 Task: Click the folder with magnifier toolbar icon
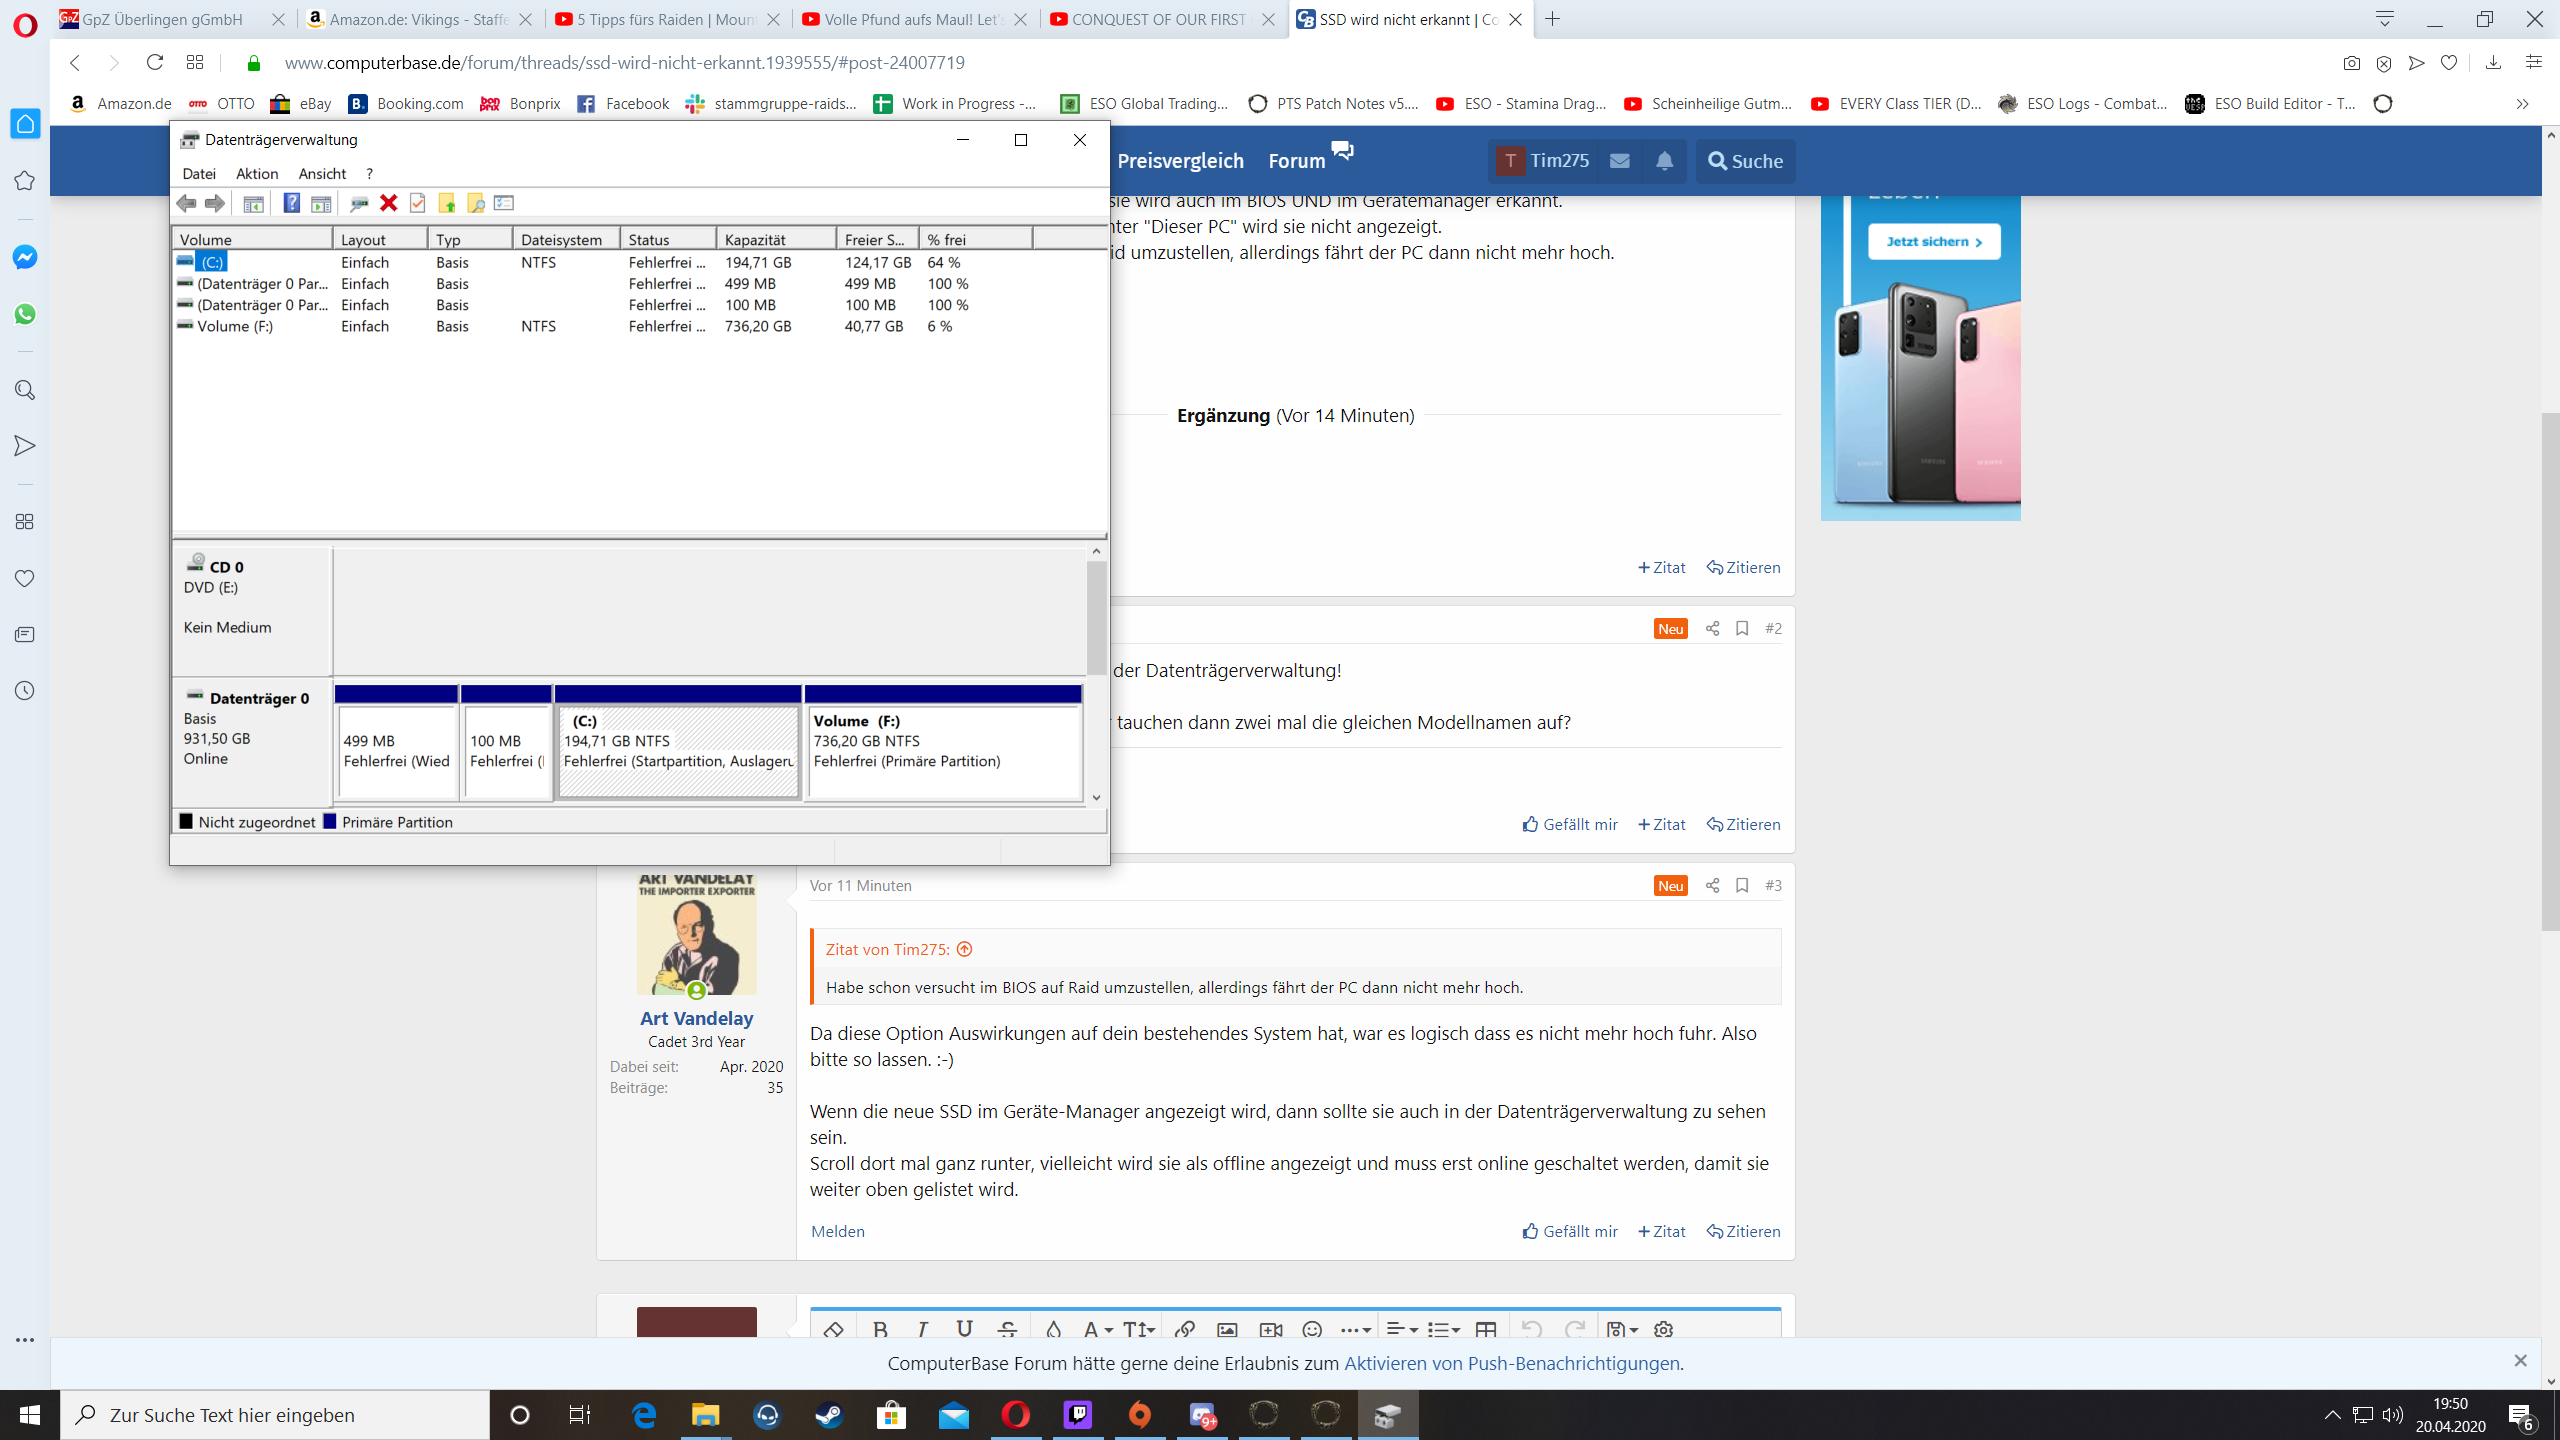point(476,203)
